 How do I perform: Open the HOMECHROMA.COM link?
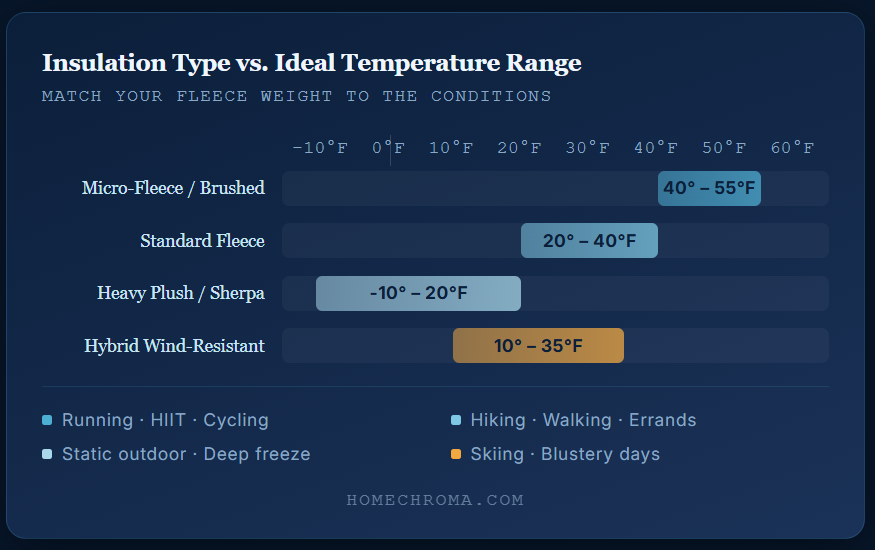tap(435, 500)
